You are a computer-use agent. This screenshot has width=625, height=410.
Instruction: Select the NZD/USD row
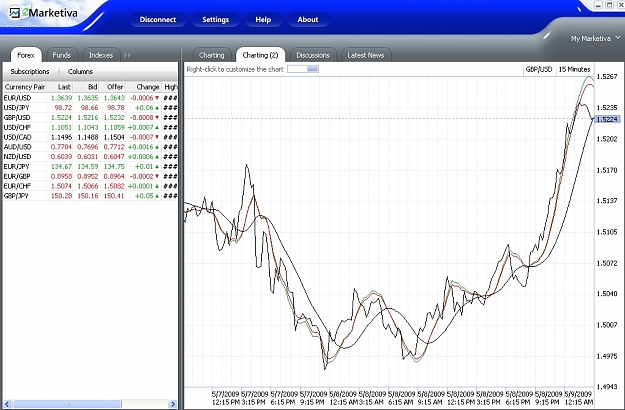tap(90, 157)
